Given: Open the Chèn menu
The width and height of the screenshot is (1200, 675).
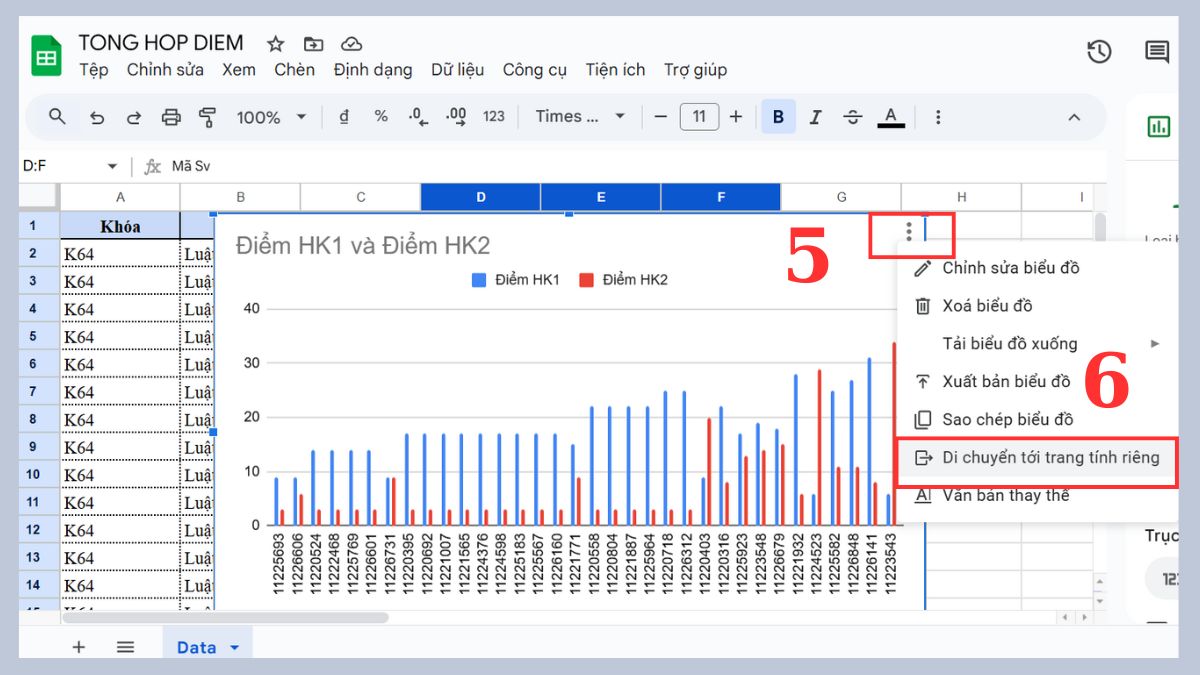Looking at the screenshot, I should click(x=295, y=70).
